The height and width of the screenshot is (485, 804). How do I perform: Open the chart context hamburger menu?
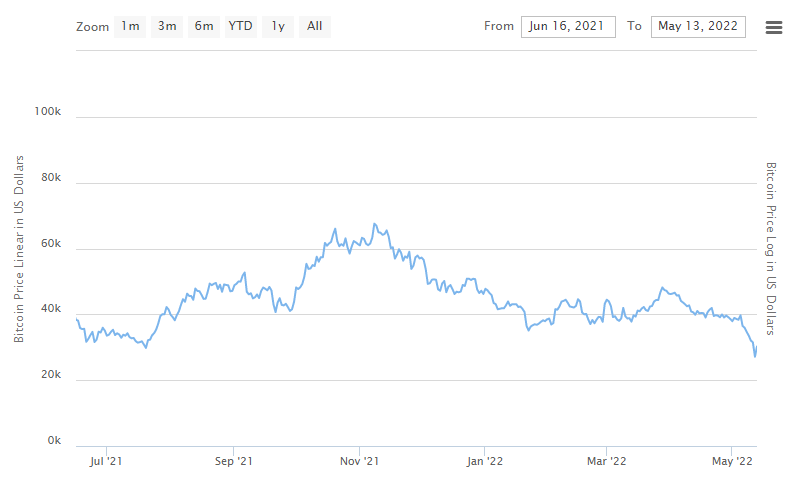(x=774, y=27)
